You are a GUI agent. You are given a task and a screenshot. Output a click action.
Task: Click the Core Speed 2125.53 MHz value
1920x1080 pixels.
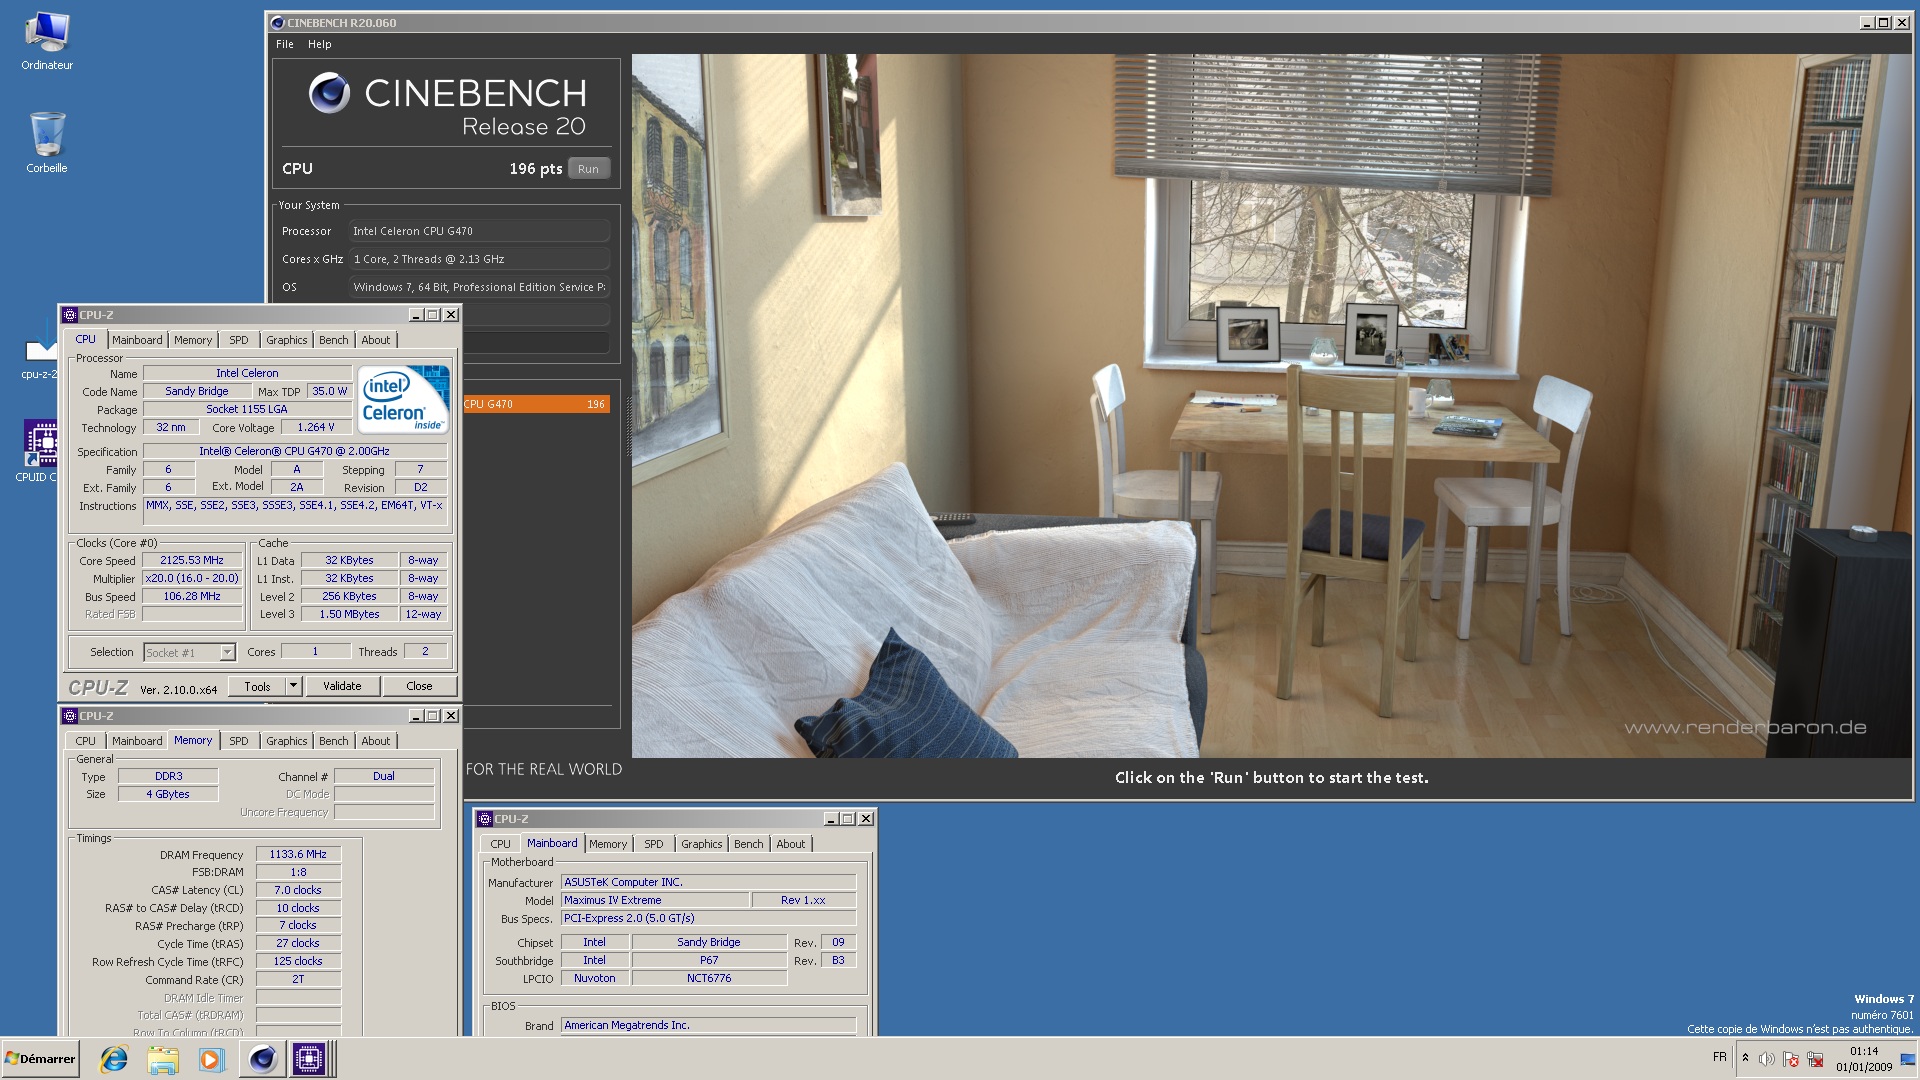pos(192,561)
